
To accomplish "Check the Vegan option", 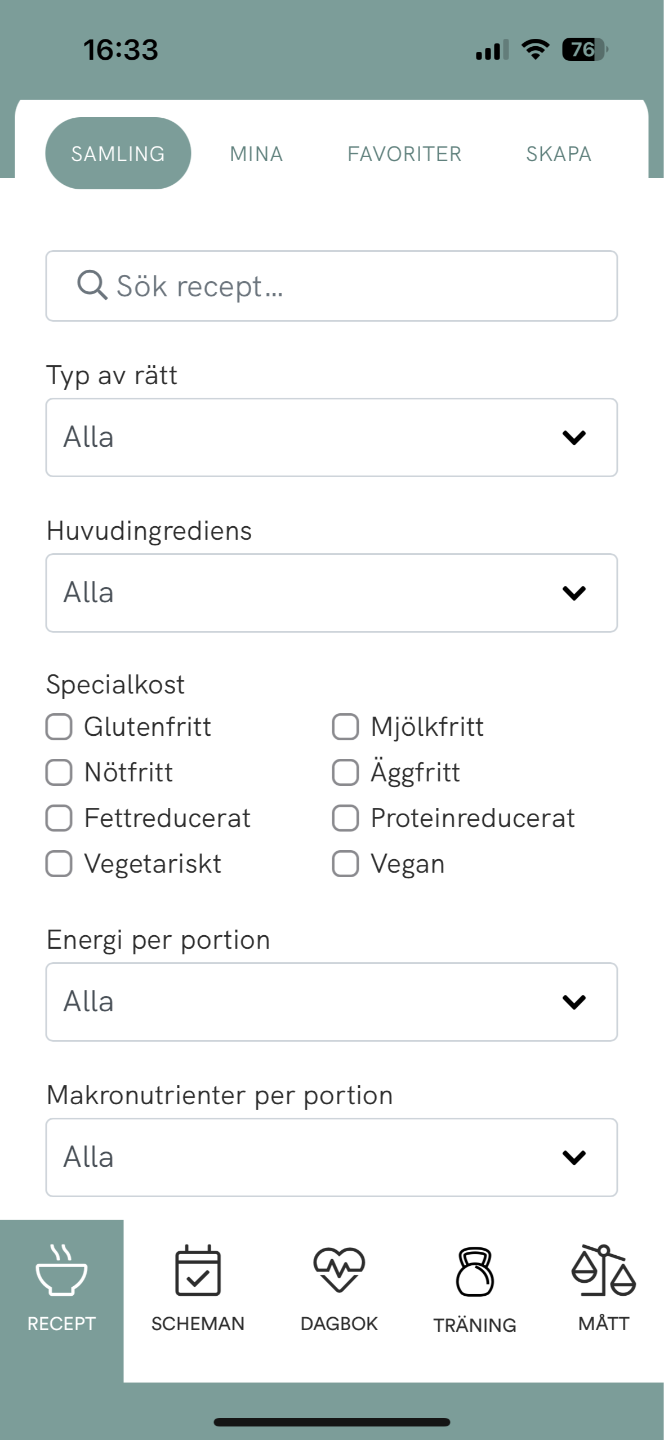I will [345, 864].
